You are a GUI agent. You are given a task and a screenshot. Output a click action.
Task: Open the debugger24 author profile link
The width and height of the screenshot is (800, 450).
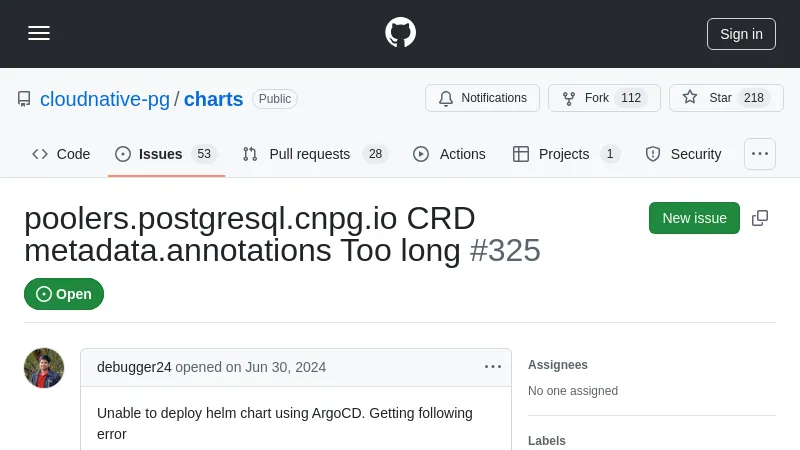coord(134,367)
